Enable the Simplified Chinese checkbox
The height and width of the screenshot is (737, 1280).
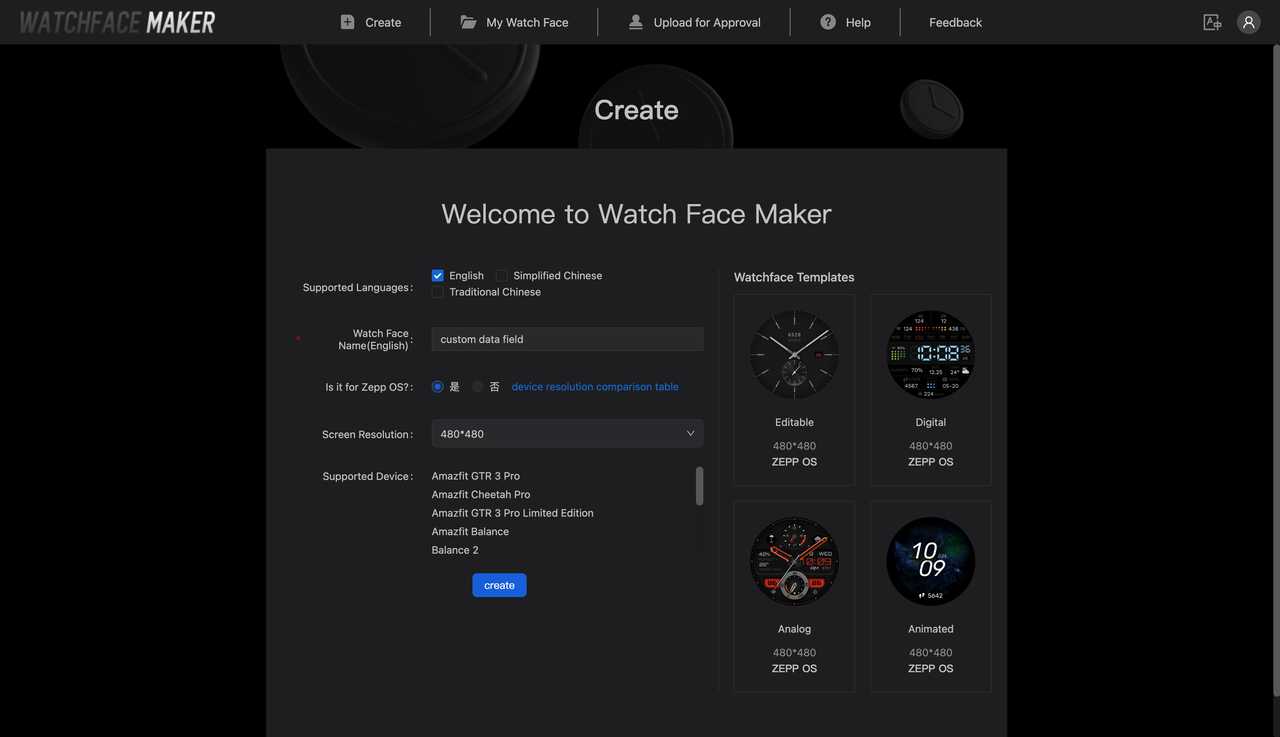point(502,275)
